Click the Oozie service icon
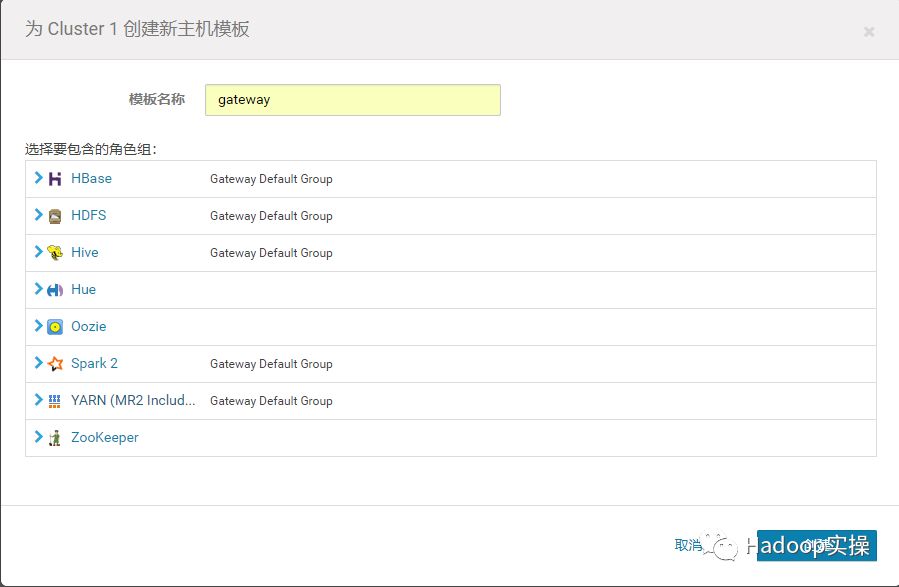The image size is (899, 587). pyautogui.click(x=55, y=327)
